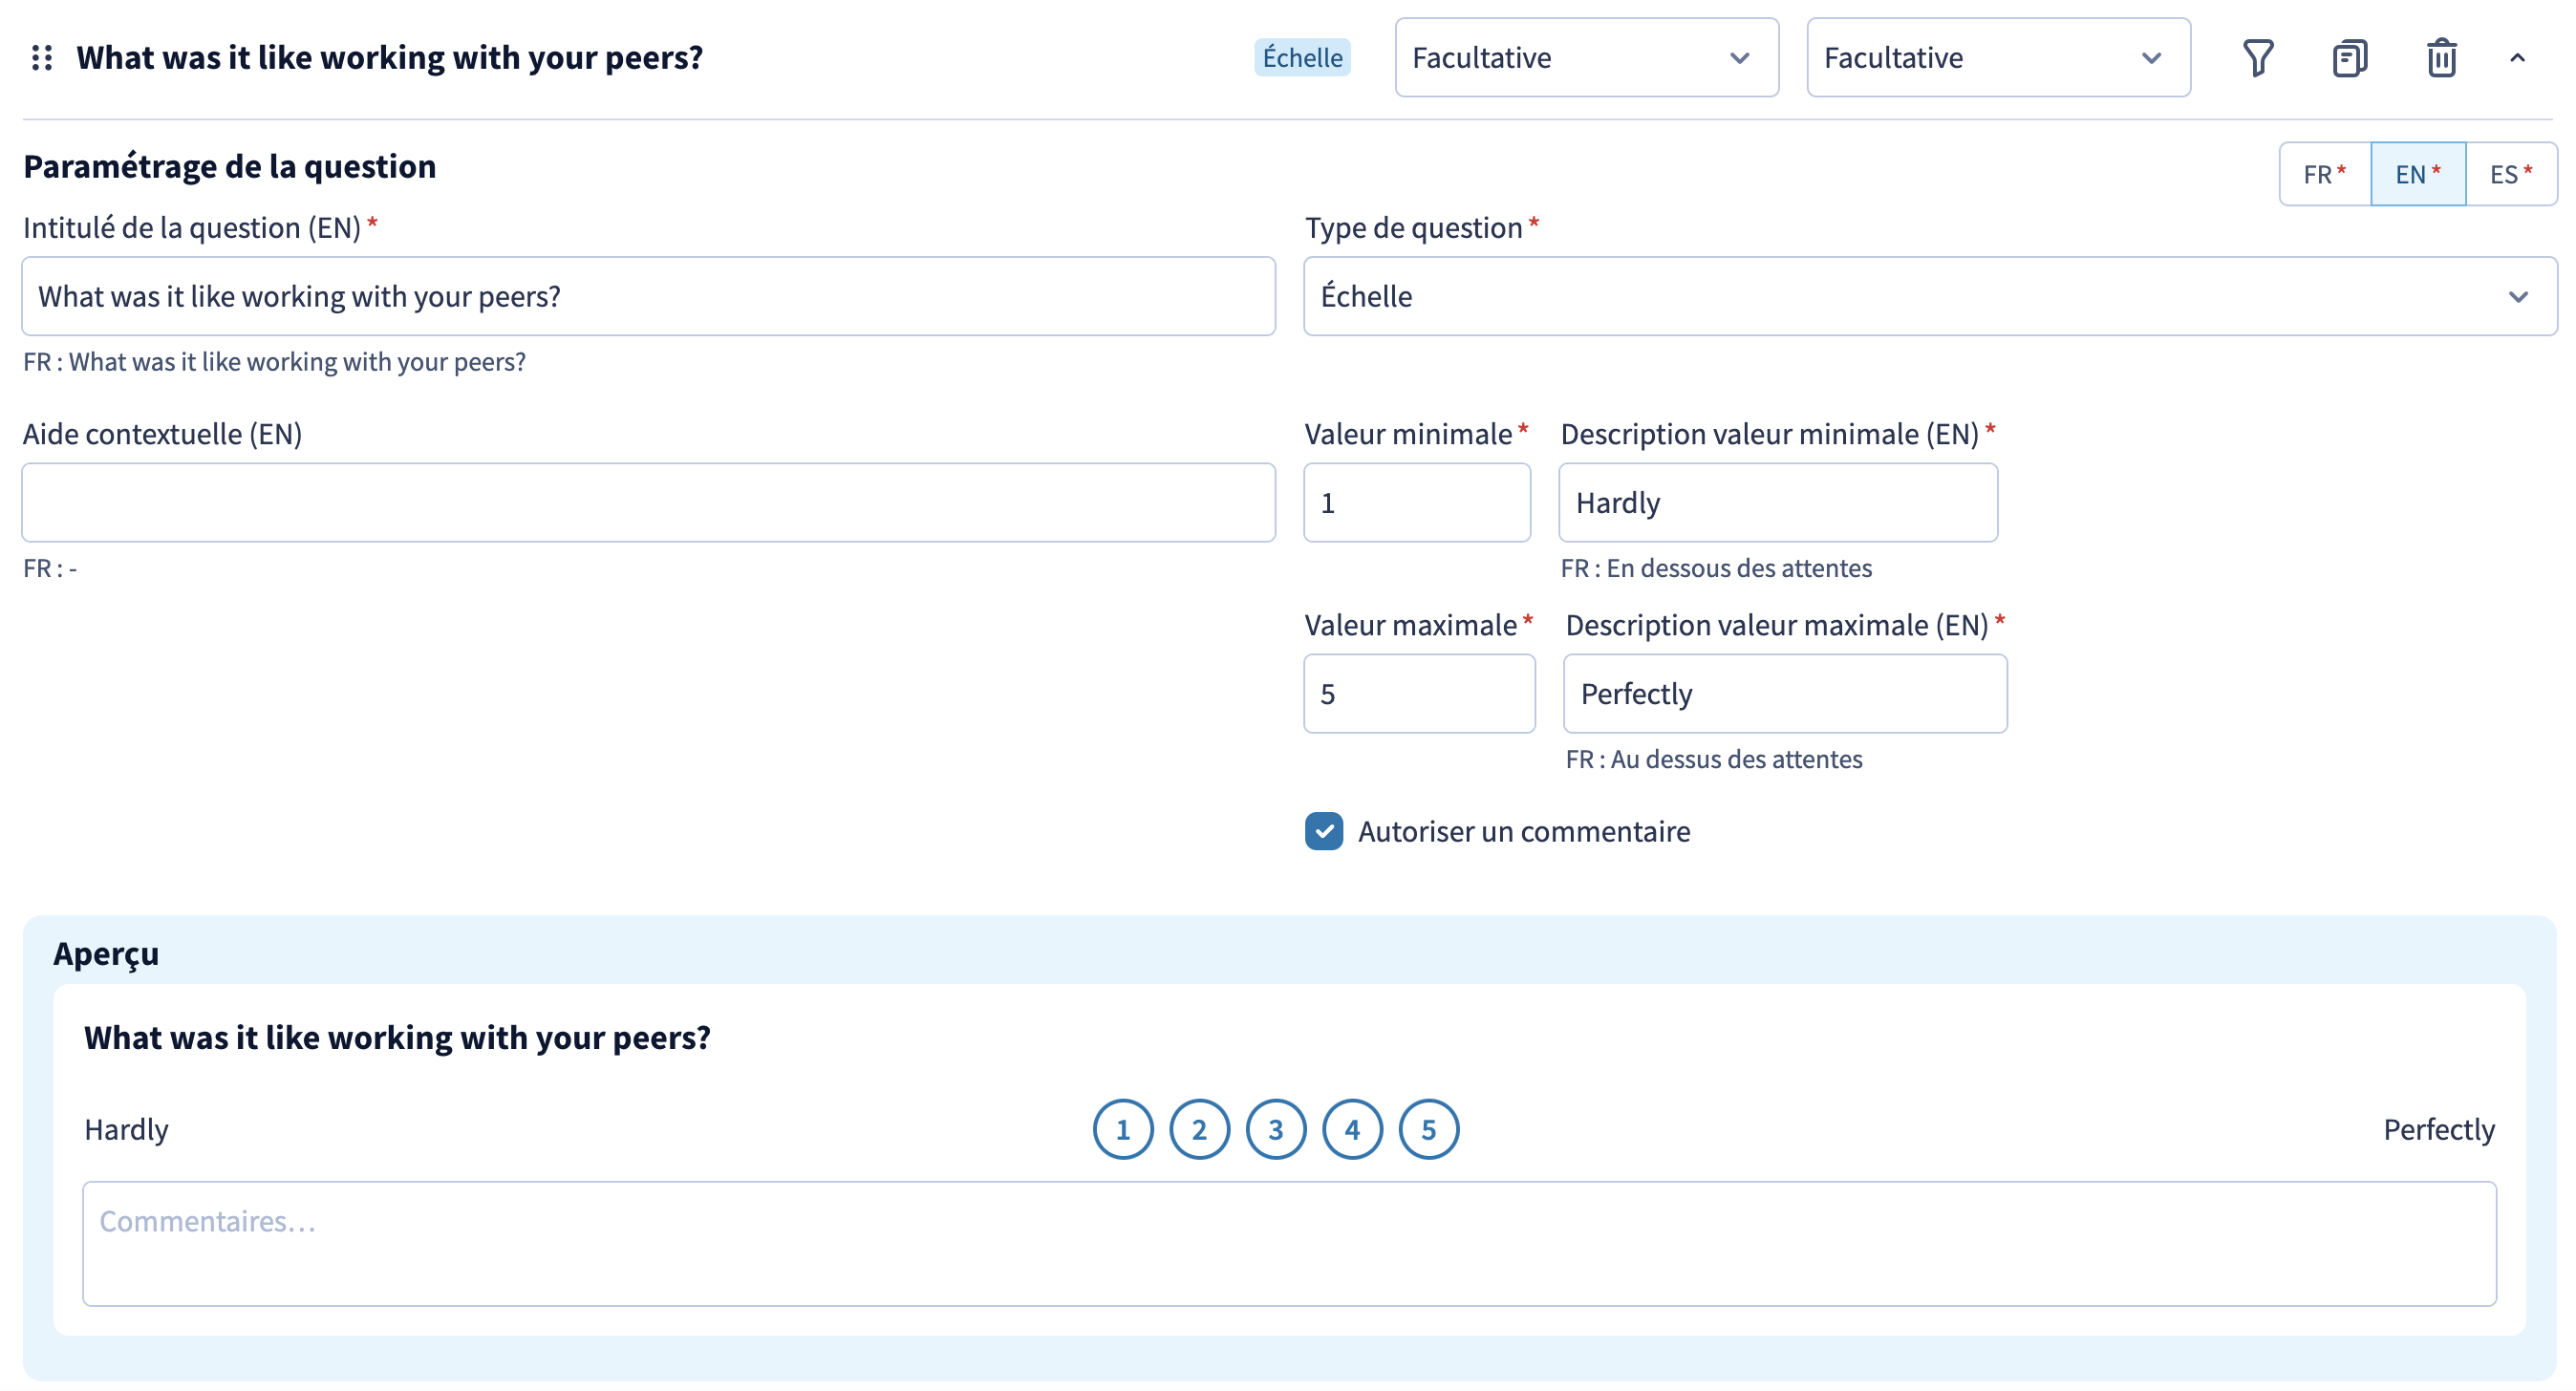2576x1391 pixels.
Task: Select rating 3 in the preview scale
Action: (x=1276, y=1129)
